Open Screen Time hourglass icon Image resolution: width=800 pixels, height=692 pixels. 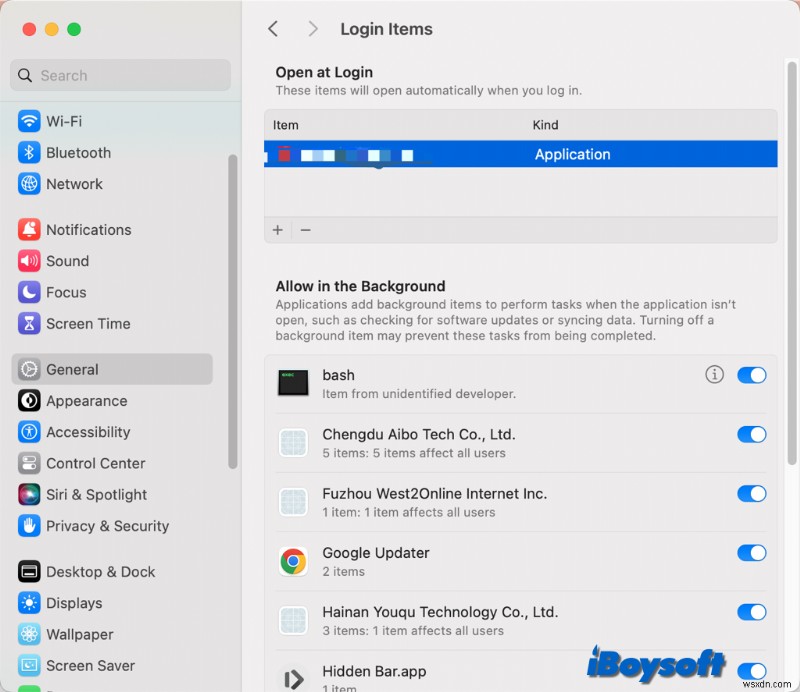(x=29, y=324)
